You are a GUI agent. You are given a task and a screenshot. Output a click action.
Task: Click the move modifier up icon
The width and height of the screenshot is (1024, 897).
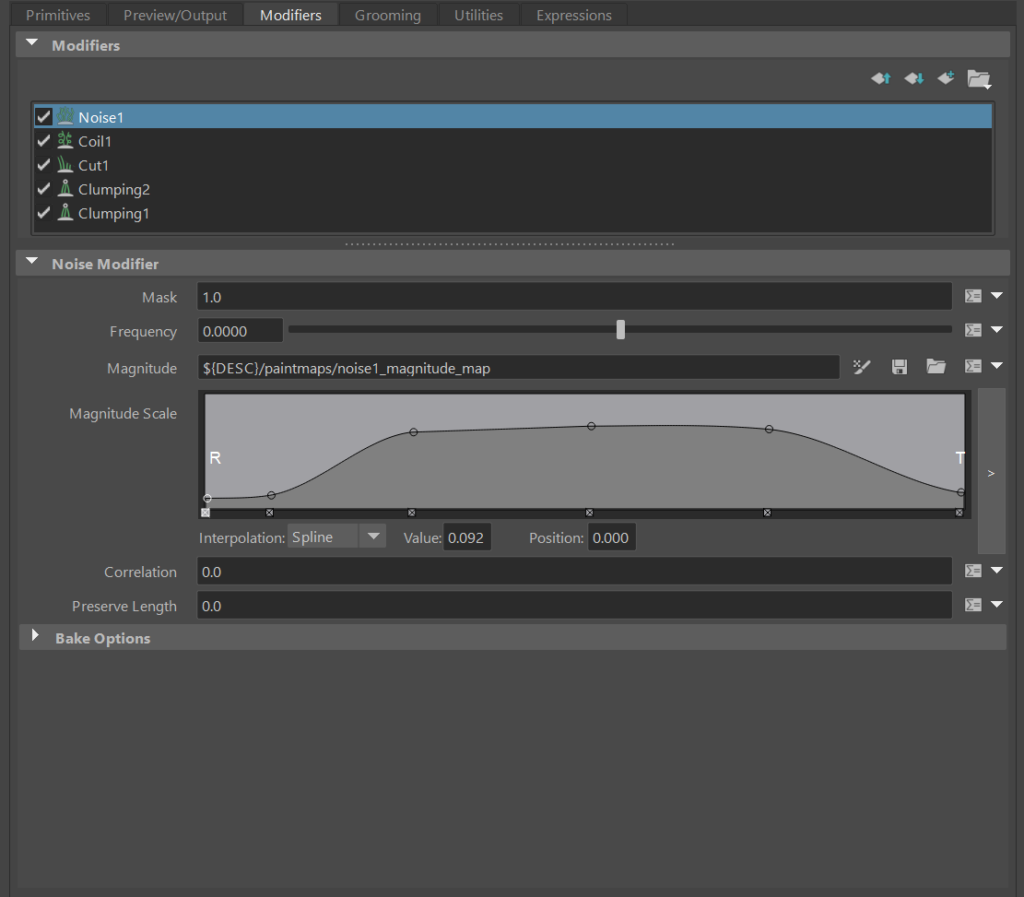tap(880, 78)
